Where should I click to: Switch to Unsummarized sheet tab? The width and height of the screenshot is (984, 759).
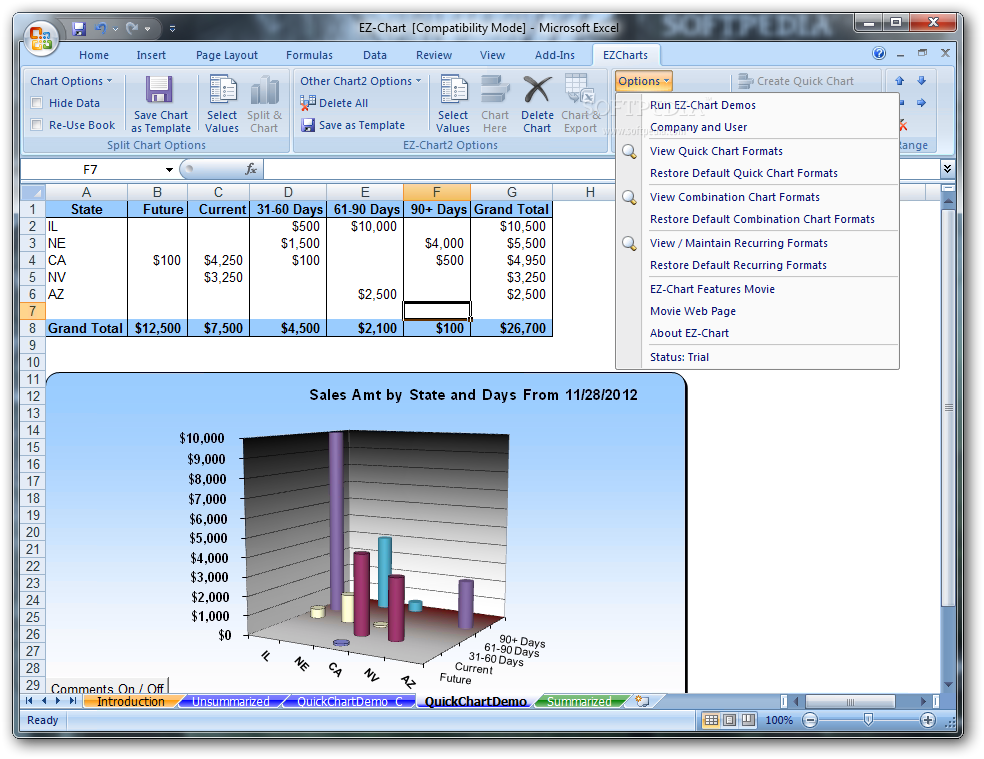pyautogui.click(x=230, y=701)
